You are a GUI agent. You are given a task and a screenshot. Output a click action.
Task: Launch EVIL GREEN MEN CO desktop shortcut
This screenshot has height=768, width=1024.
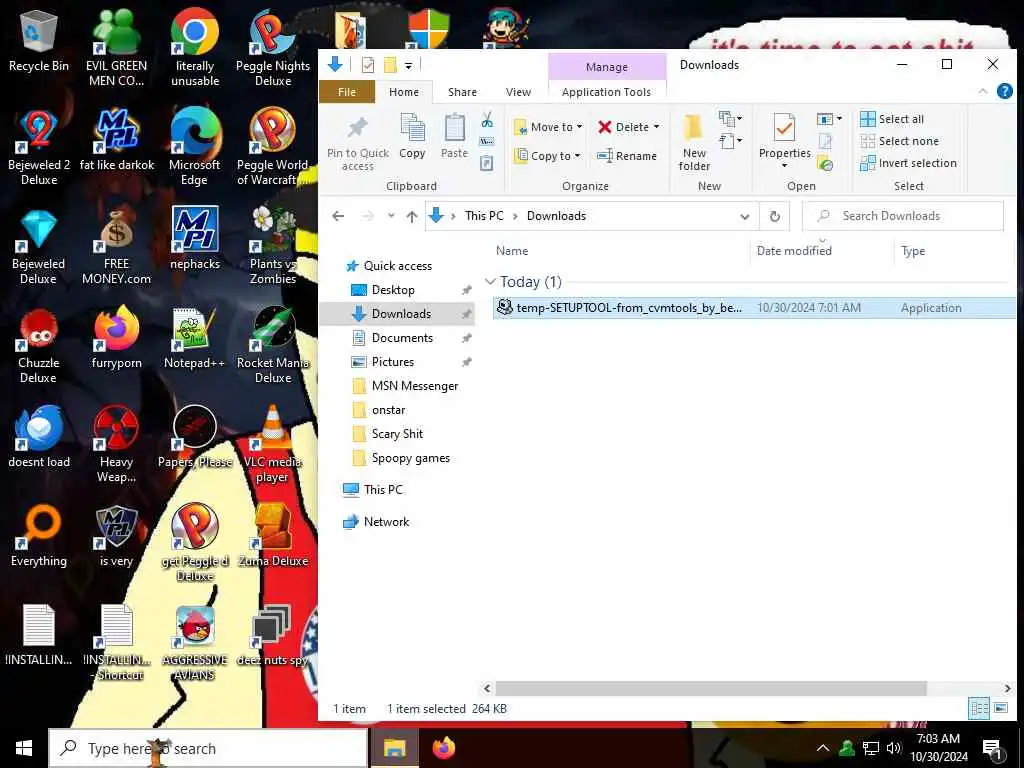click(x=116, y=48)
